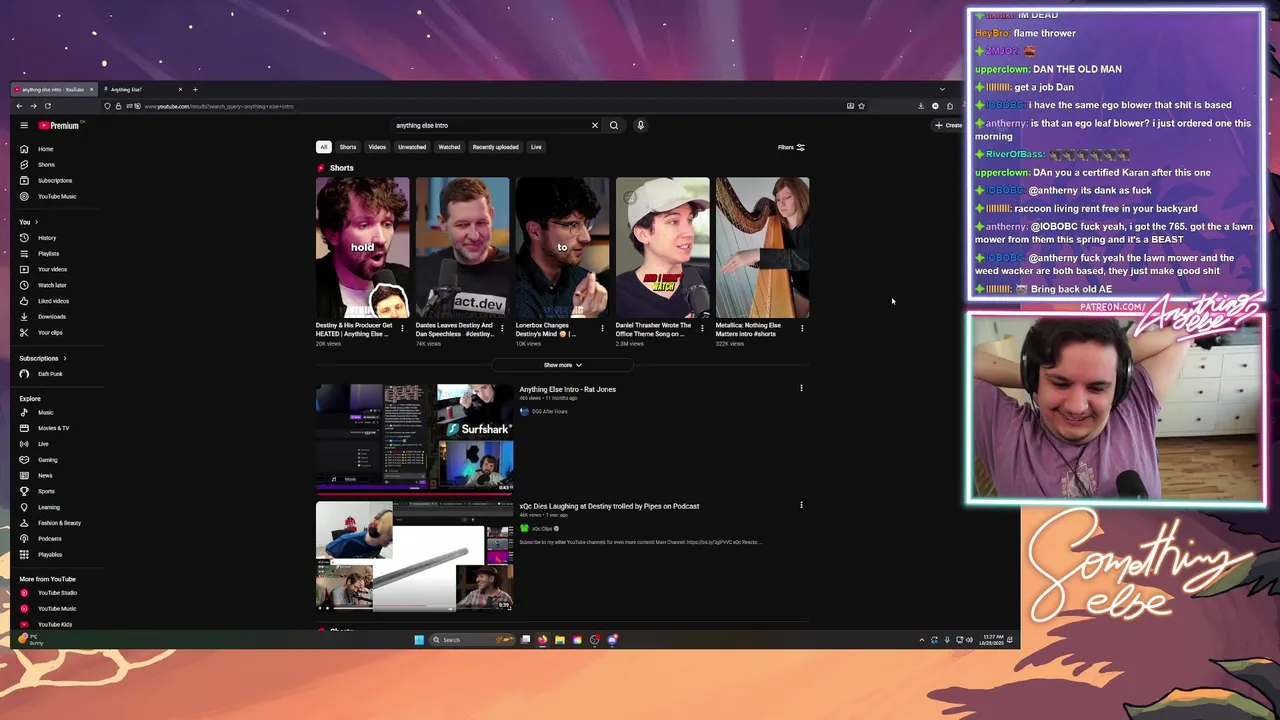Open options menu for Destiny & His Producer short

click(402, 328)
